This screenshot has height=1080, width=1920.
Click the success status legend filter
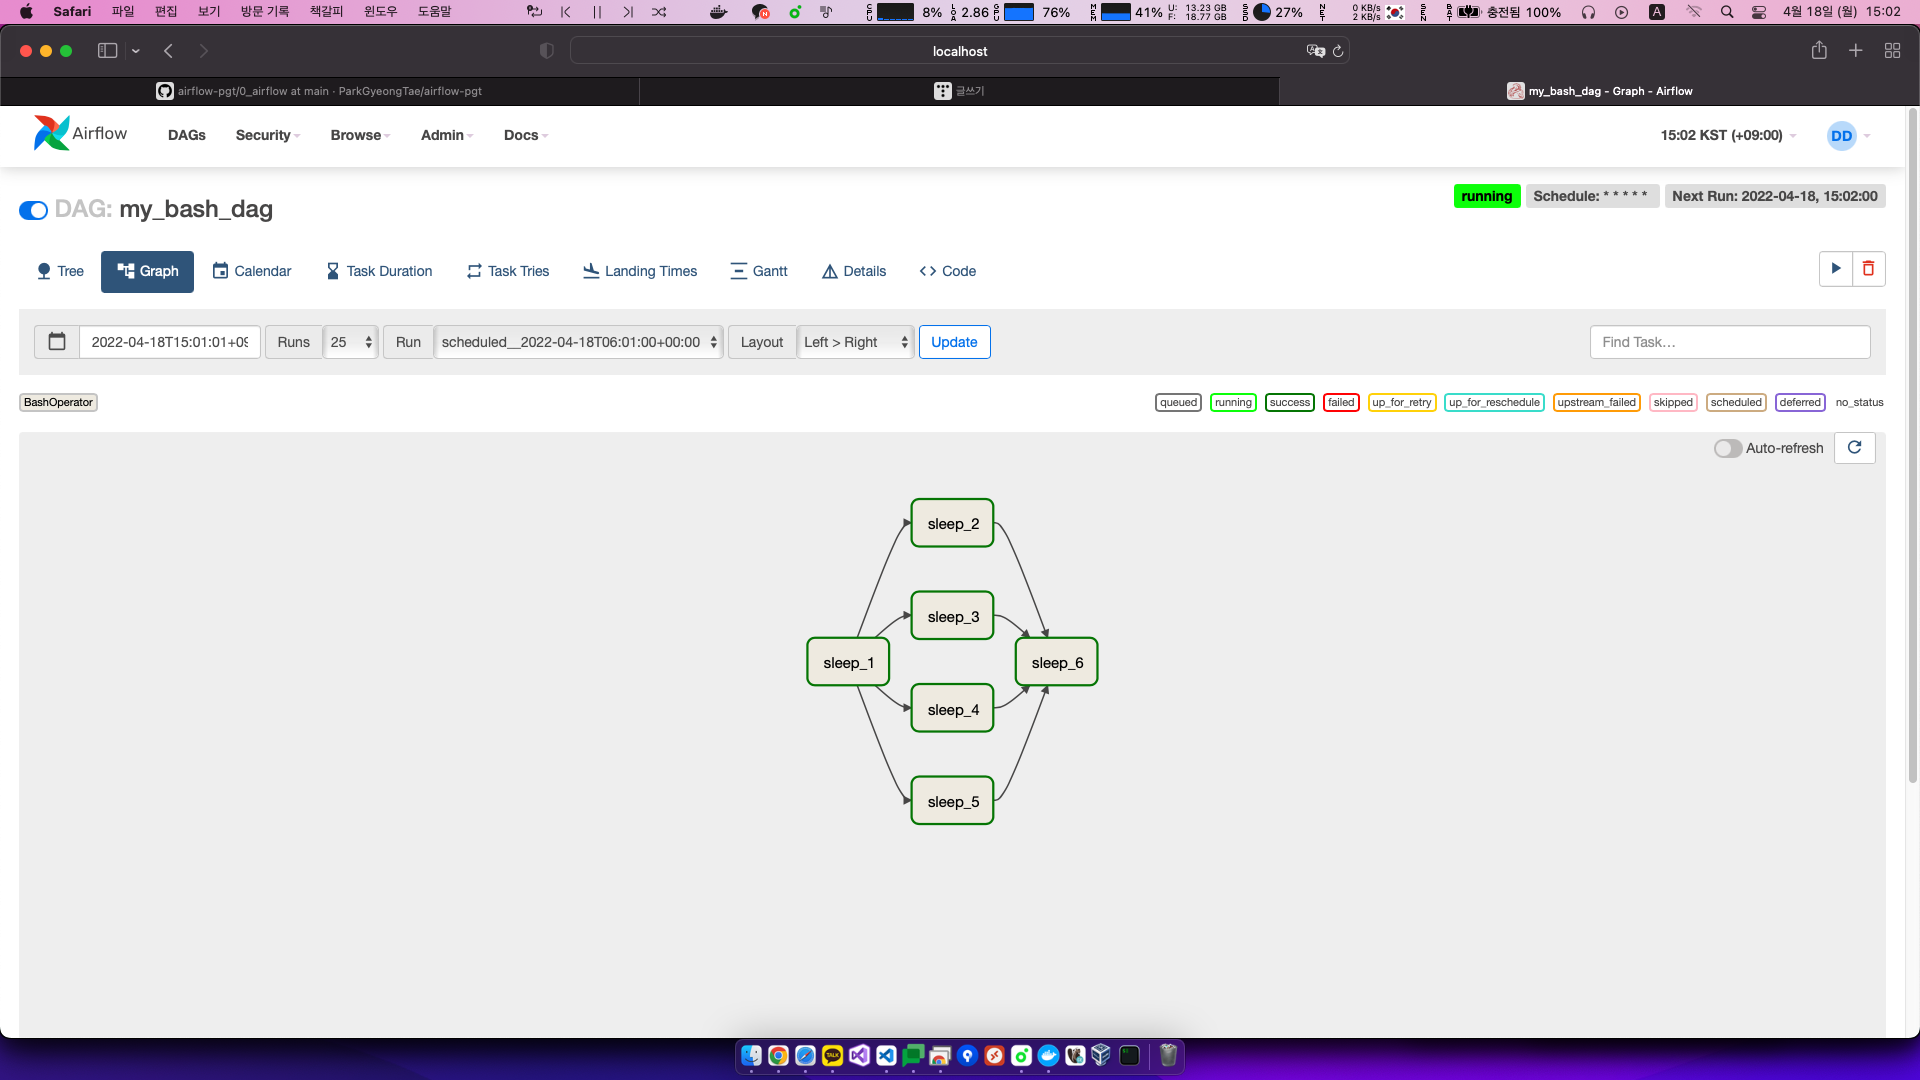click(x=1289, y=403)
